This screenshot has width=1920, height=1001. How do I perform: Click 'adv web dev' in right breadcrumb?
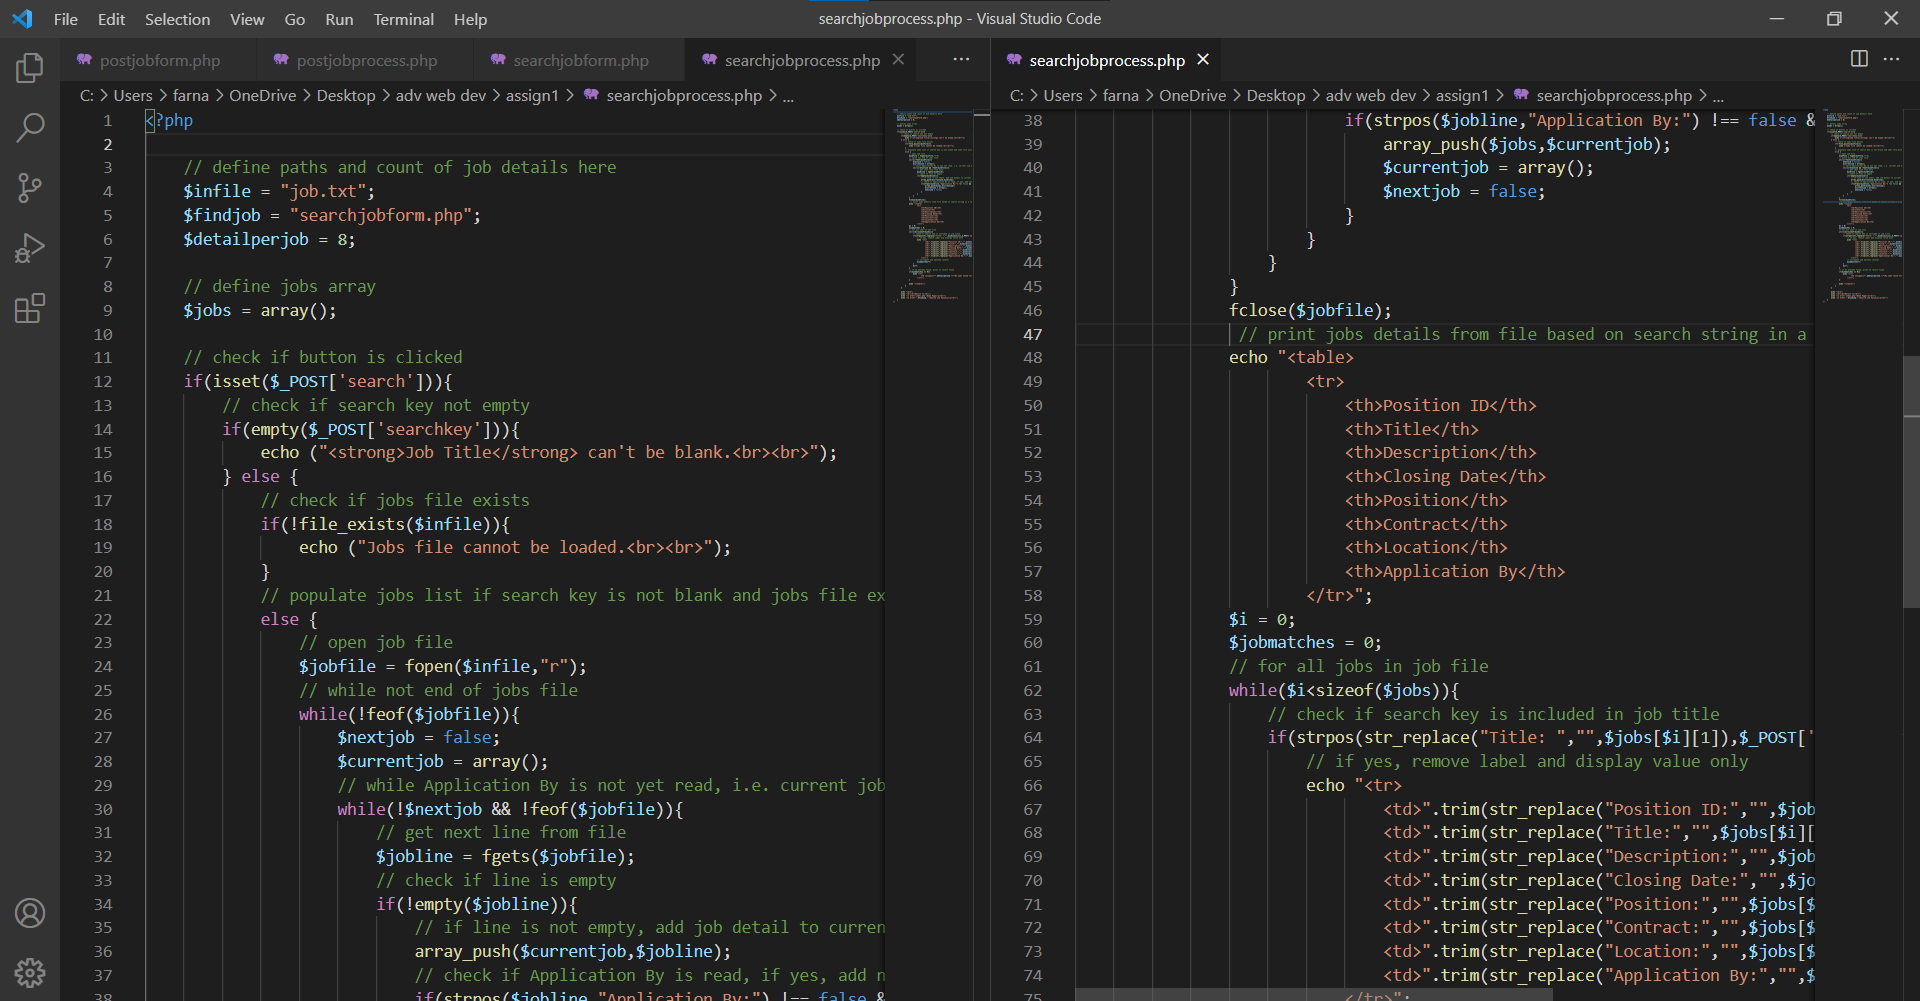tap(1371, 95)
